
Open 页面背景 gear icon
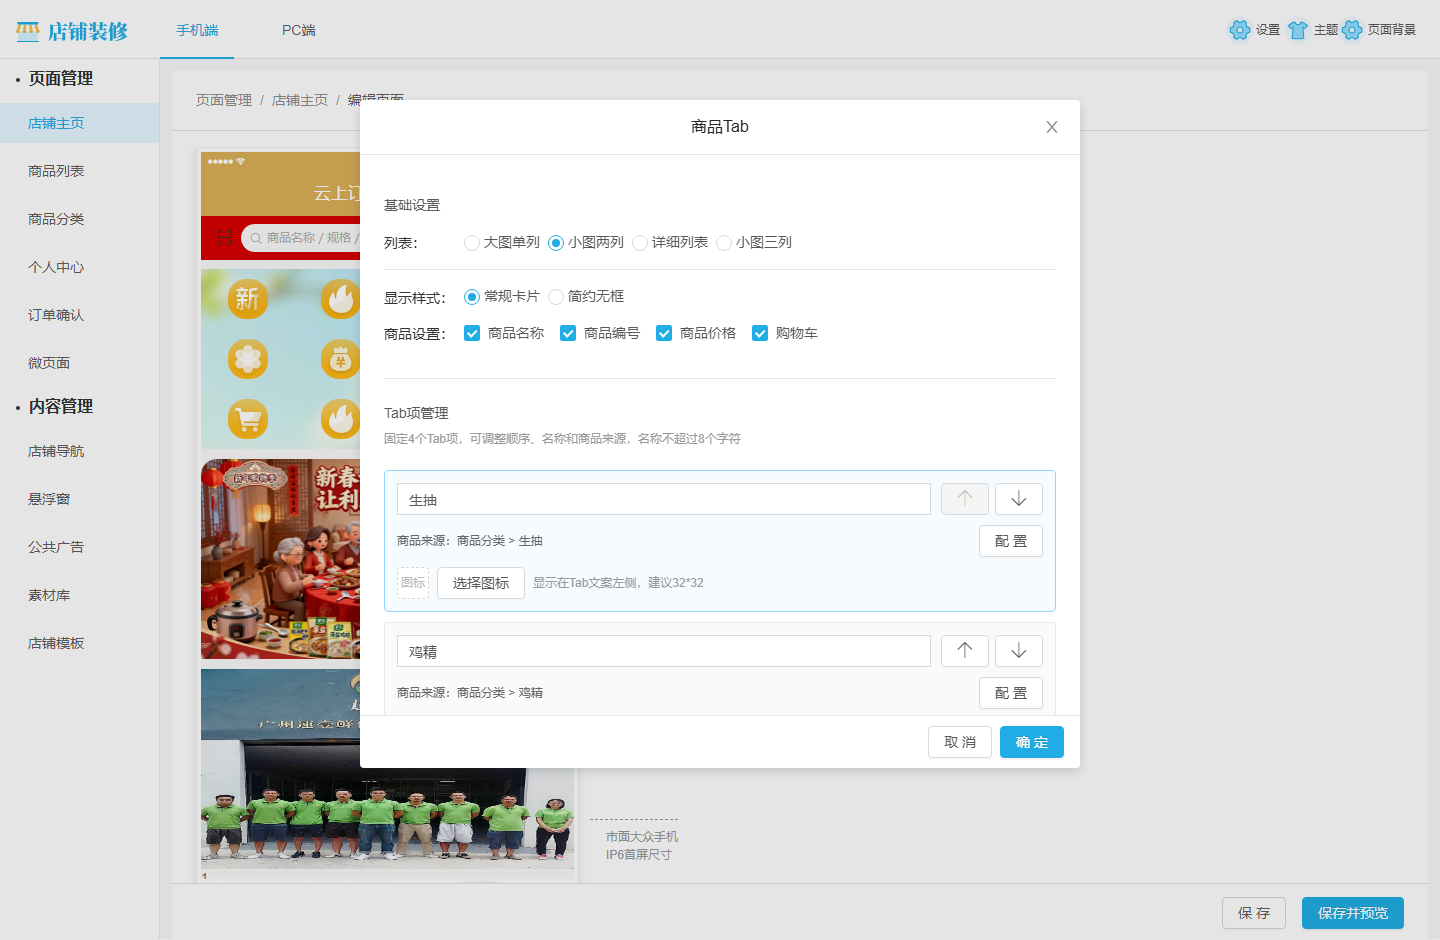(1352, 30)
